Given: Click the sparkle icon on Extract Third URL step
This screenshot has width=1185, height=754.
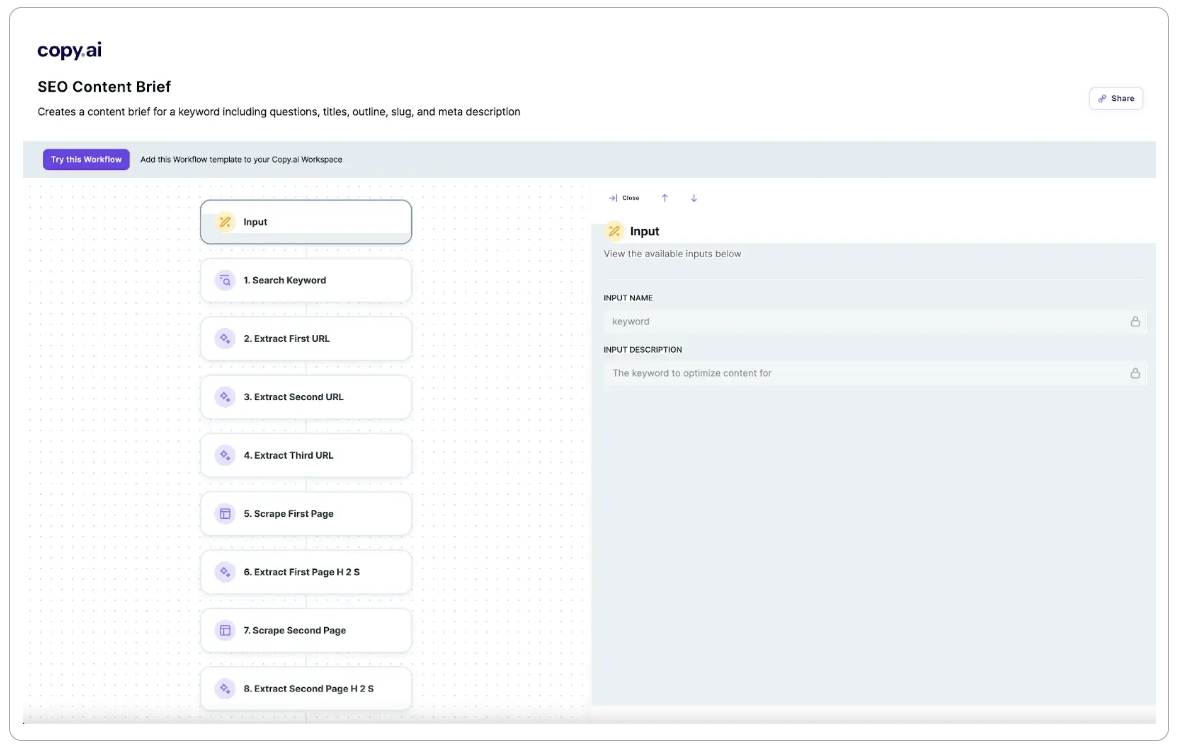Looking at the screenshot, I should 225,455.
